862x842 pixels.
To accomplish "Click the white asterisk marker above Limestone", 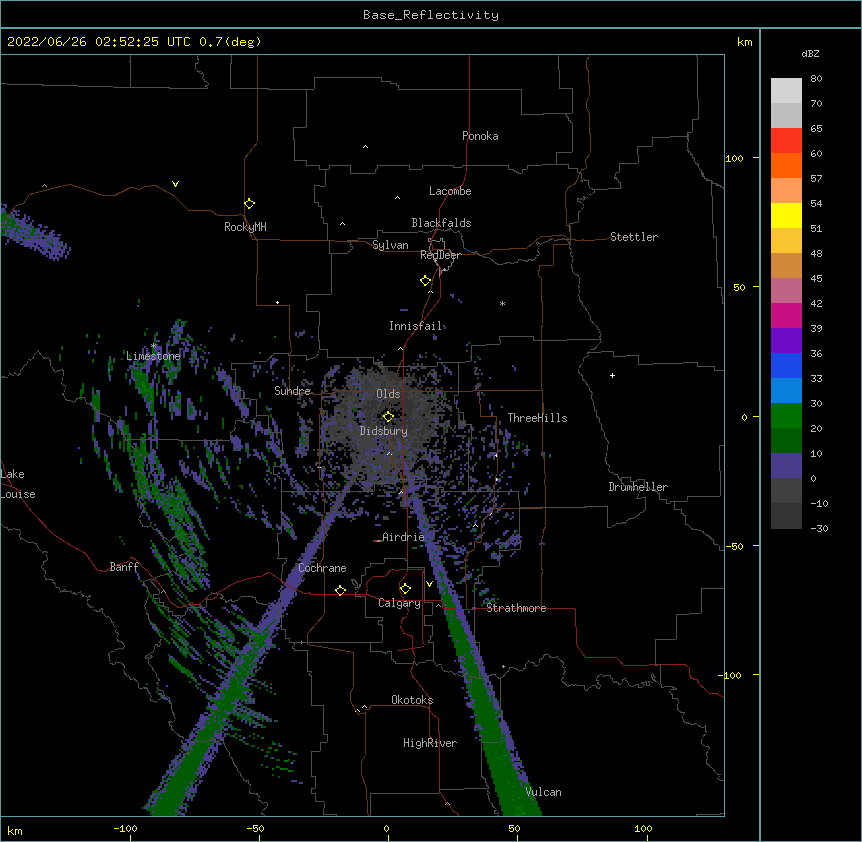I will pyautogui.click(x=153, y=346).
